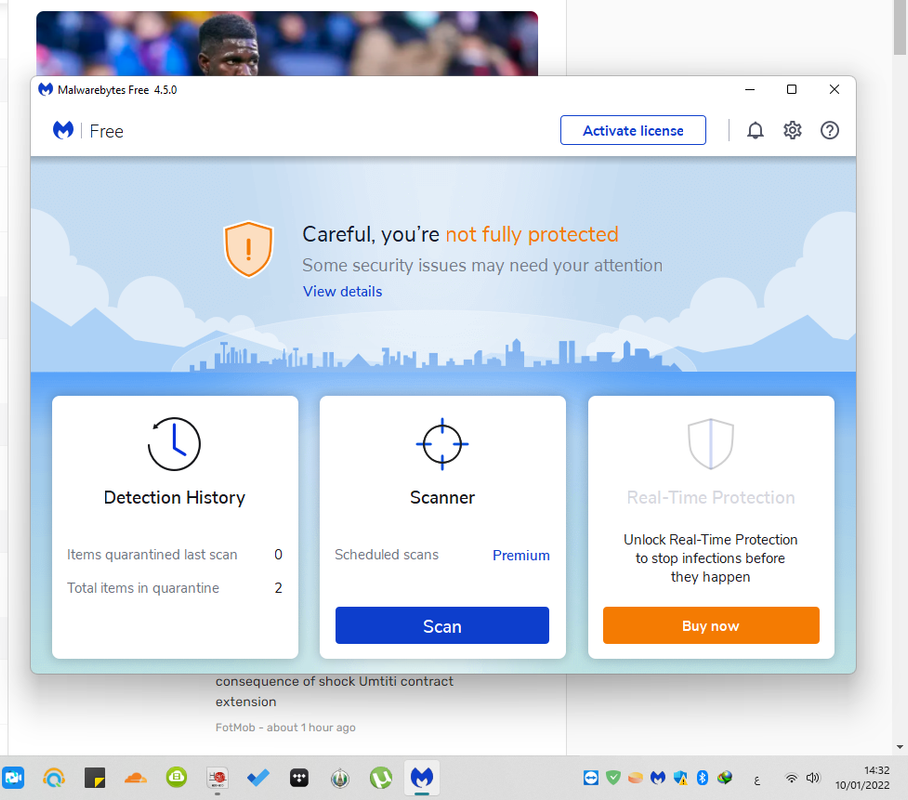Open the help question mark icon

pos(829,130)
